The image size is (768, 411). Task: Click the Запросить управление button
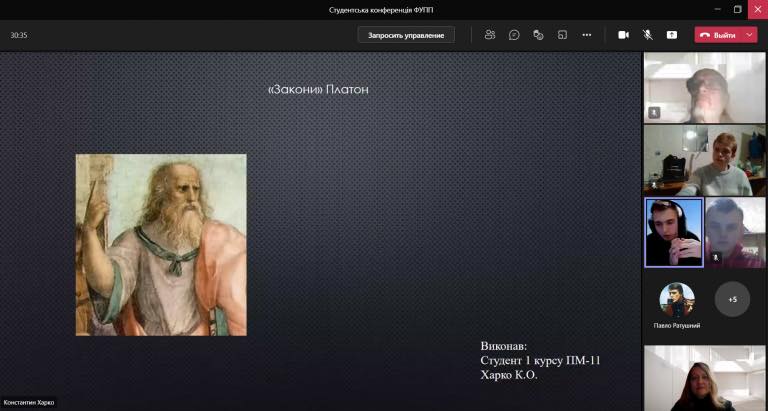406,35
